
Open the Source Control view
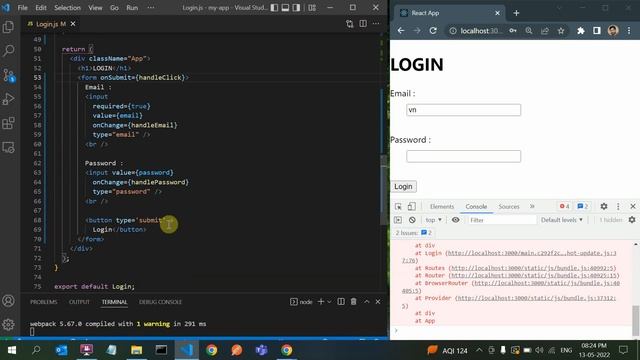pos(9,75)
